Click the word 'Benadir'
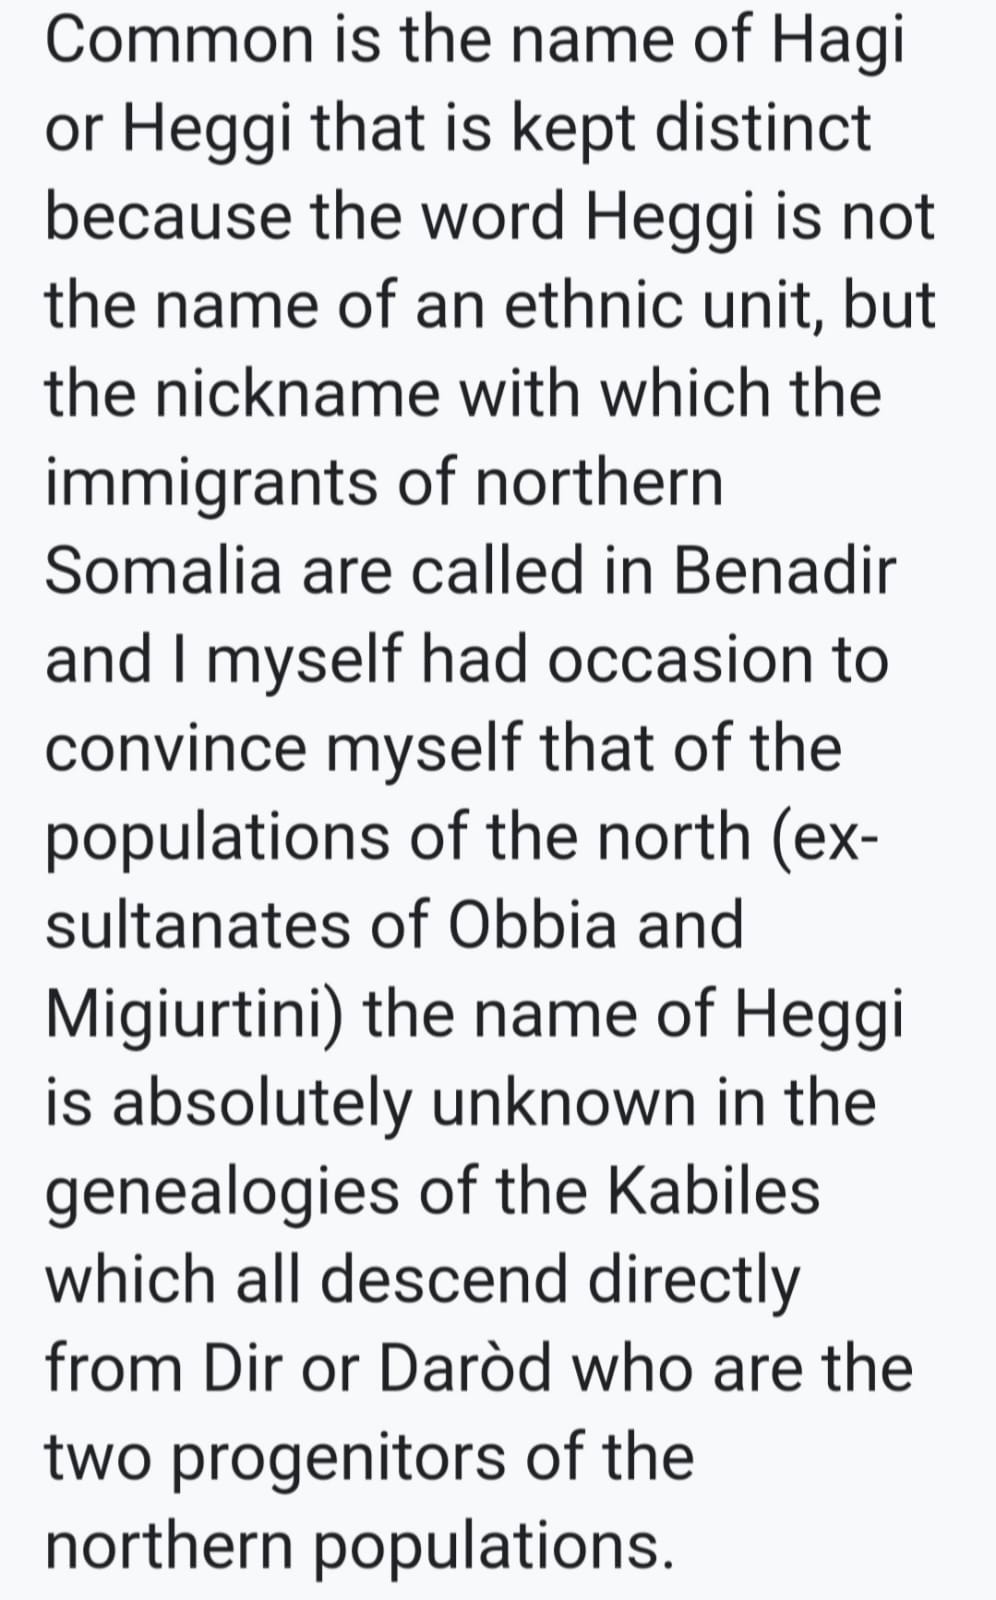This screenshot has height=1600, width=996. tap(785, 572)
